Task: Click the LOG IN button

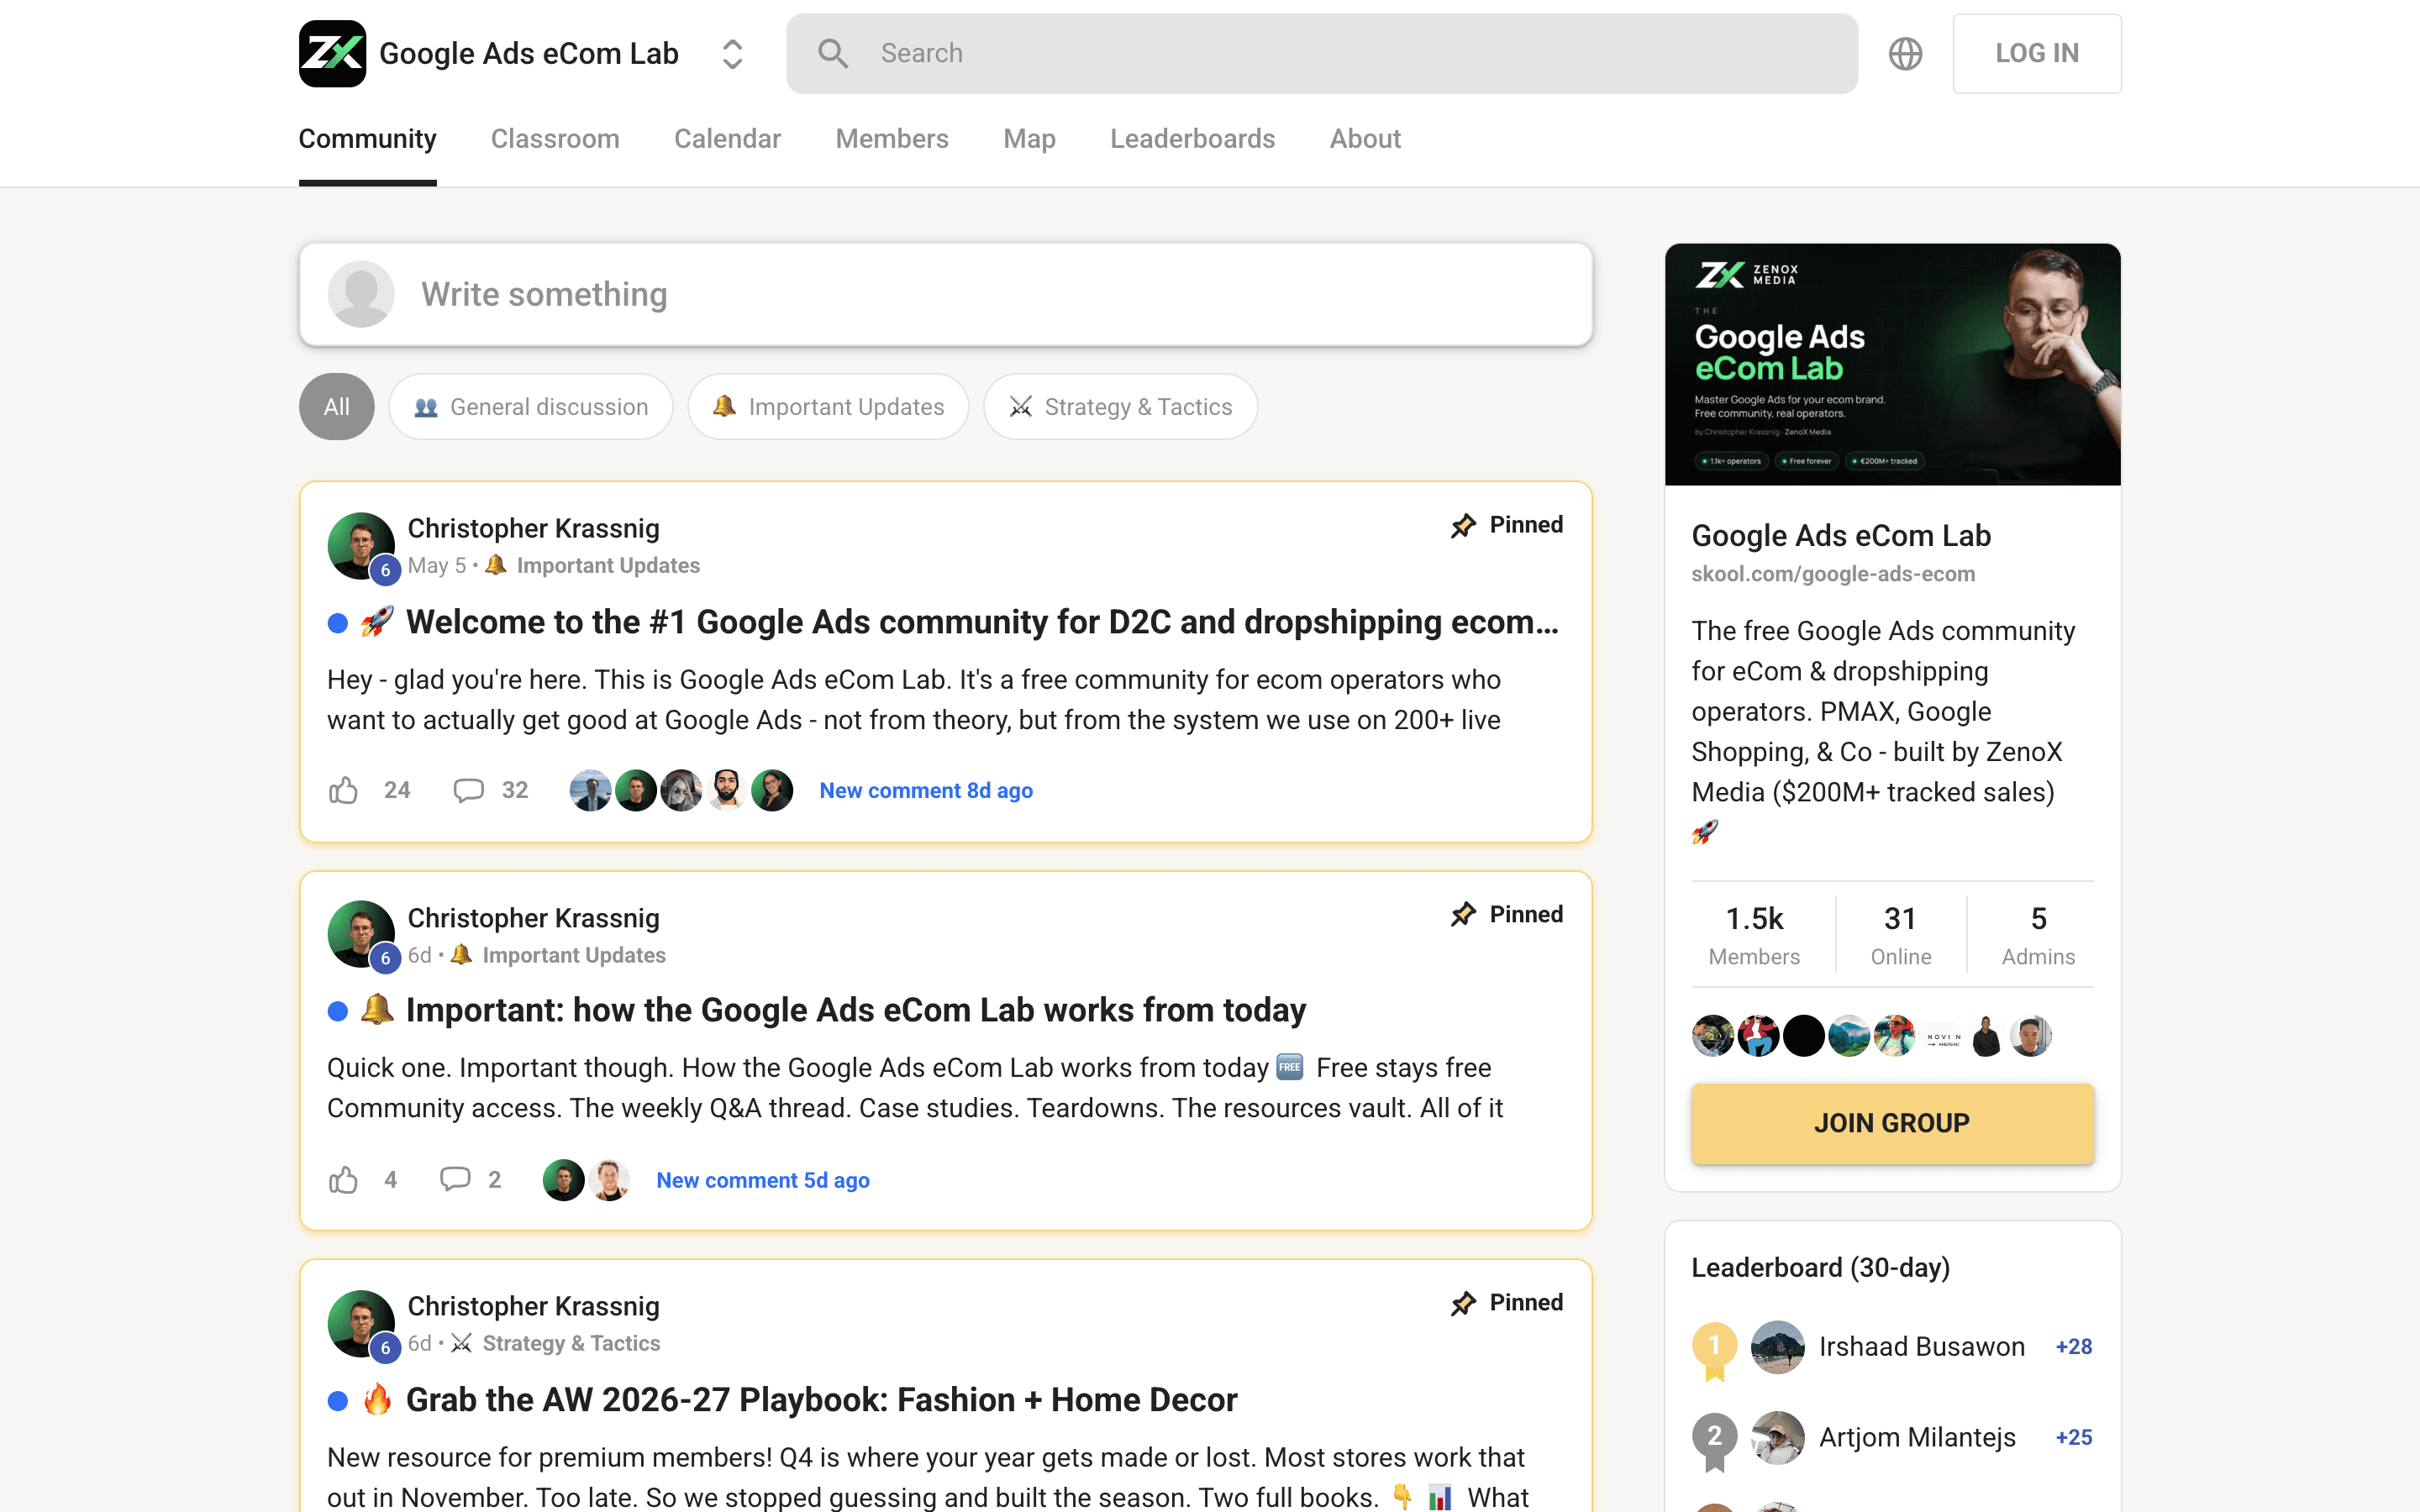Action: [x=2036, y=54]
